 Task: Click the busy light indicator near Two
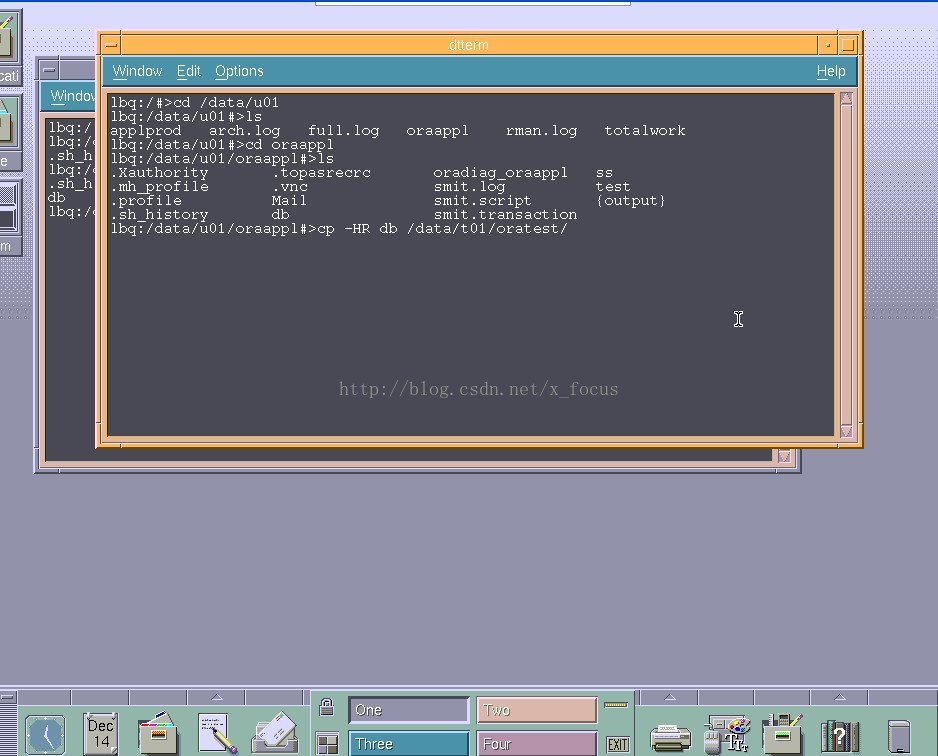tap(616, 705)
